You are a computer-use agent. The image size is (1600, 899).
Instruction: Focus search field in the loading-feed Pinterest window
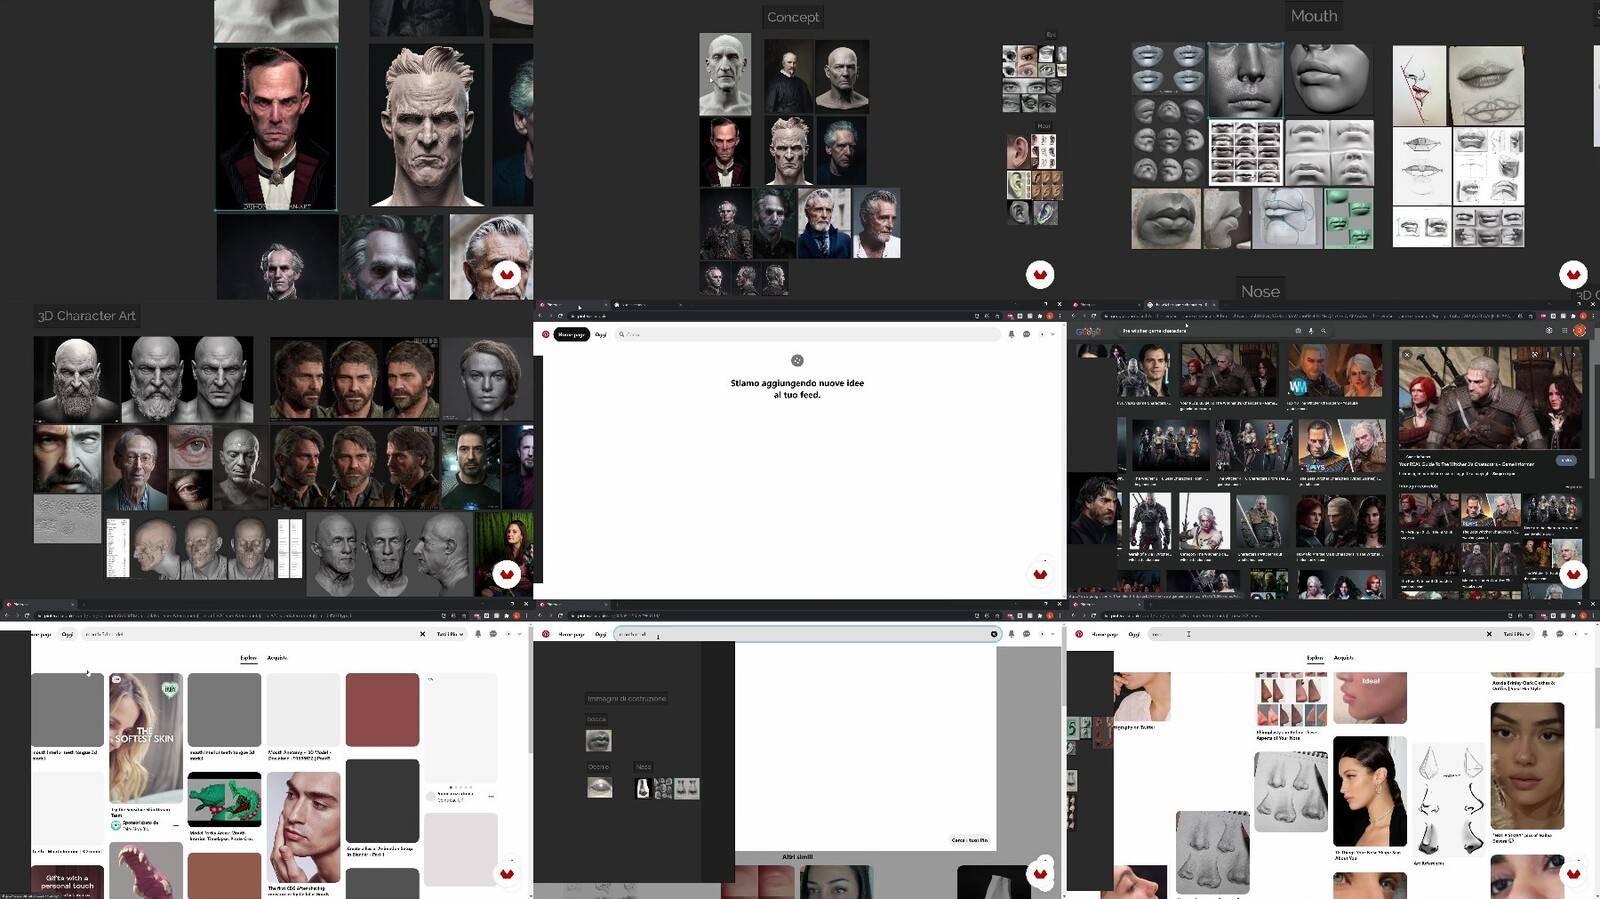(x=807, y=334)
